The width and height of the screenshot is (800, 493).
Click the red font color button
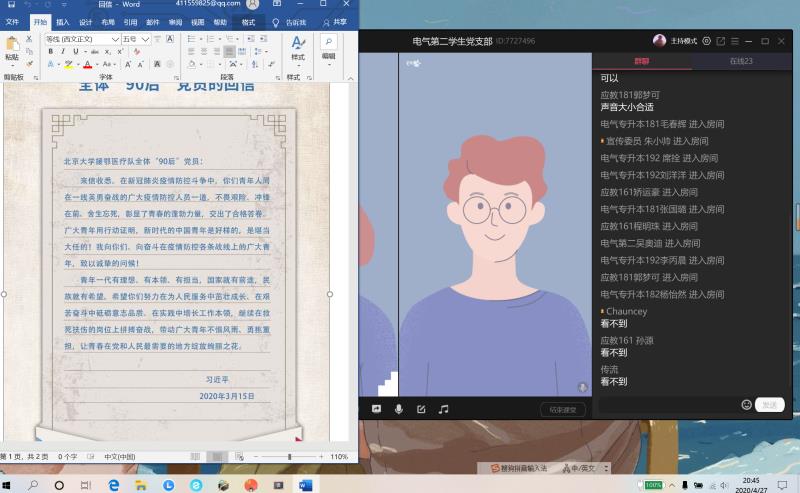(x=87, y=64)
